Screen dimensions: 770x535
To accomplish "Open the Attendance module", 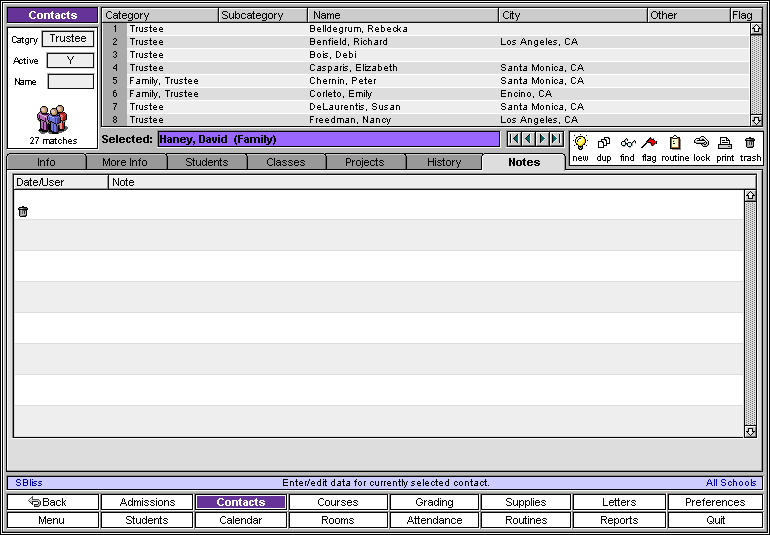I will [x=434, y=520].
